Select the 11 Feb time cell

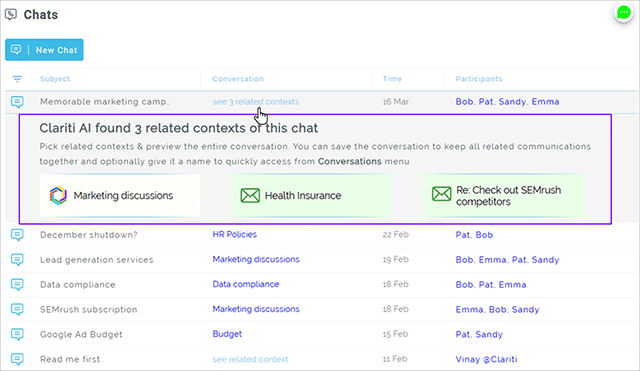395,359
